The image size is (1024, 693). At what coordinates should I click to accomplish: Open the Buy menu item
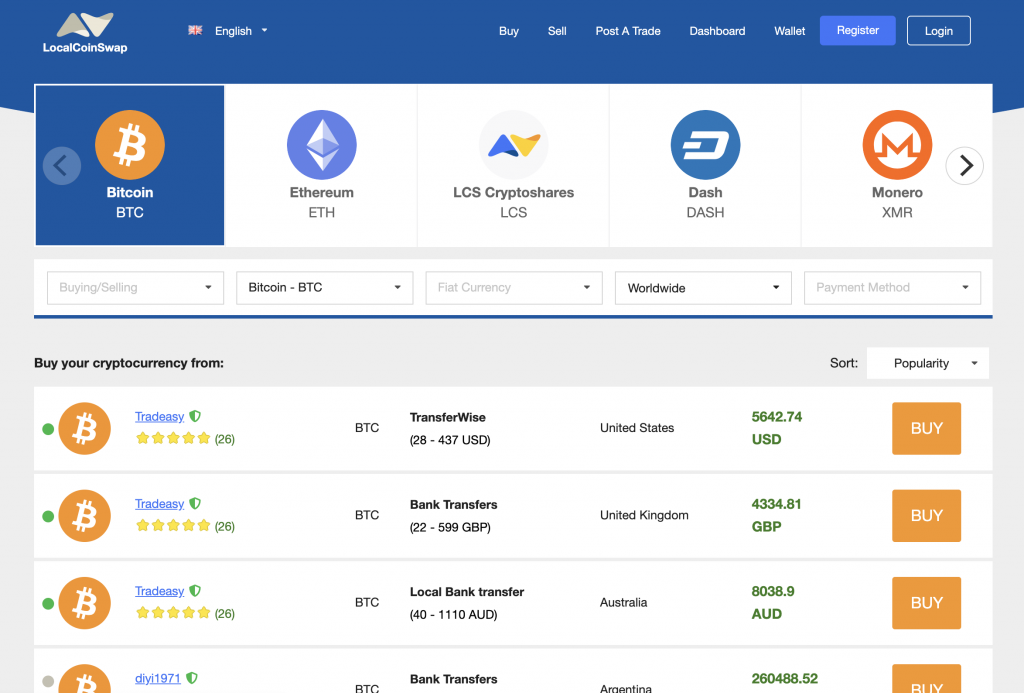[x=509, y=31]
